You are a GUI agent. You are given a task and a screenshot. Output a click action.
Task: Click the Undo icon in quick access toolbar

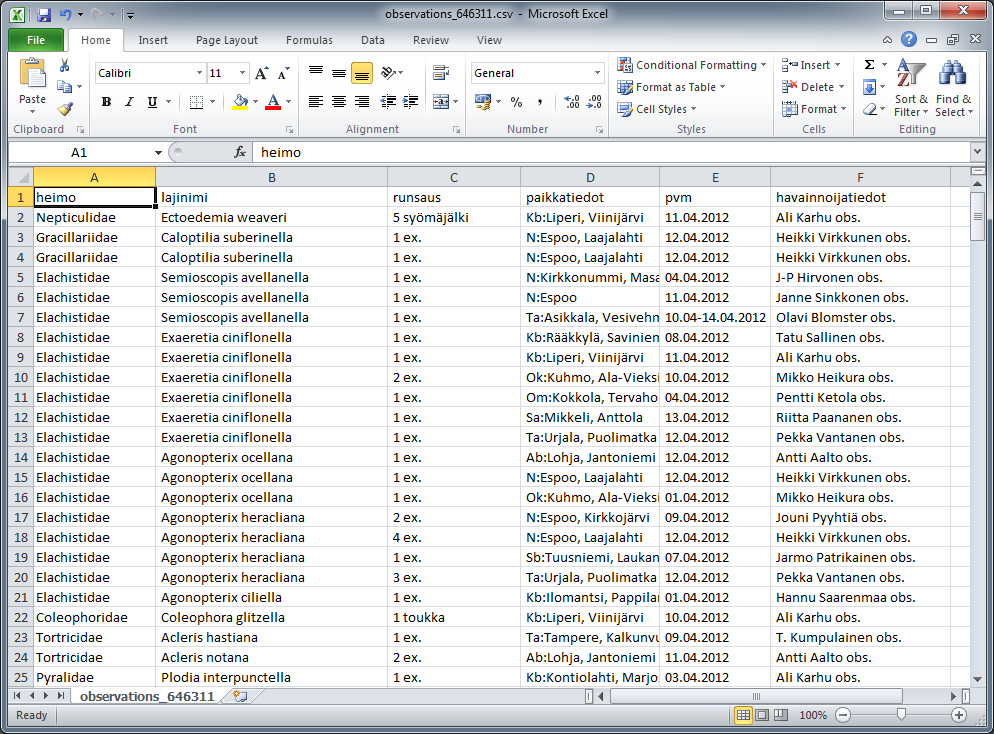pyautogui.click(x=65, y=15)
